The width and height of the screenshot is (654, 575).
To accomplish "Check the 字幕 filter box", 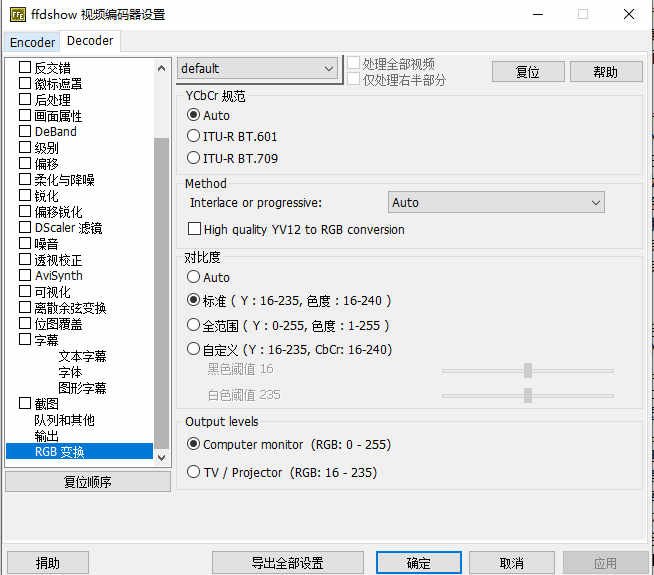I will (x=25, y=339).
